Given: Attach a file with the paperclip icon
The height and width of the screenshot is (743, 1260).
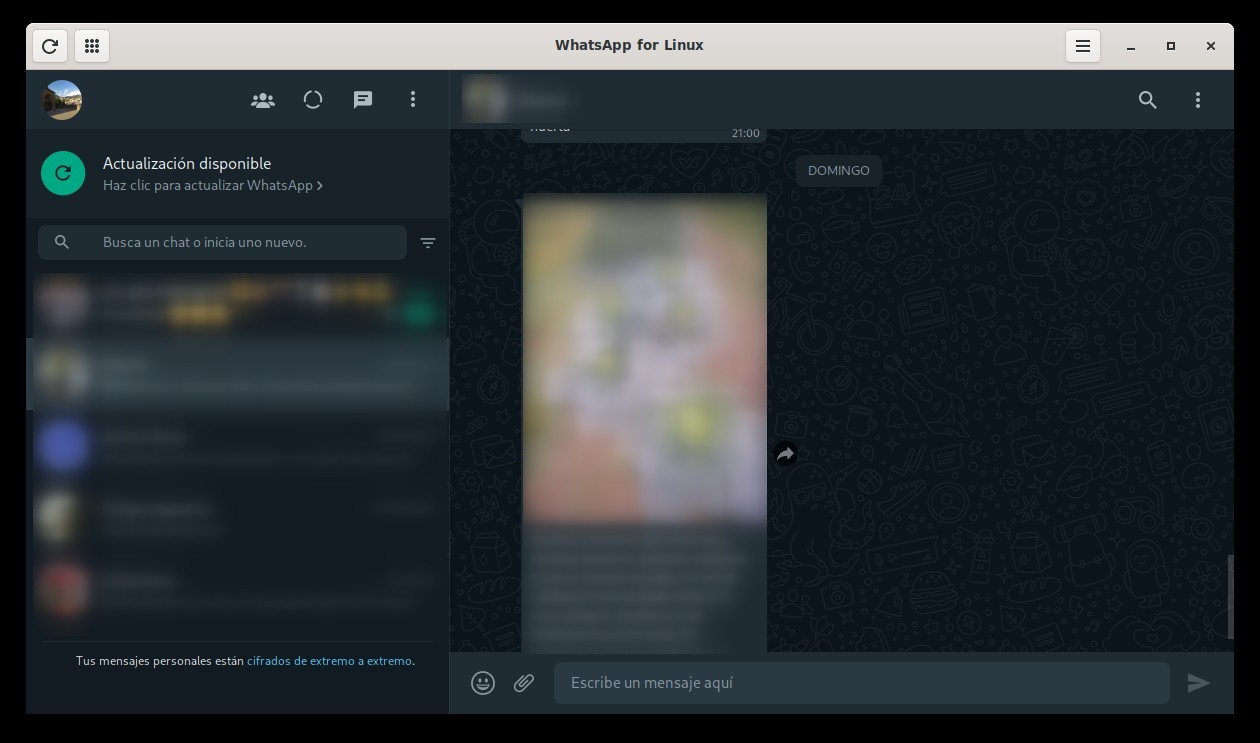Looking at the screenshot, I should pyautogui.click(x=524, y=683).
